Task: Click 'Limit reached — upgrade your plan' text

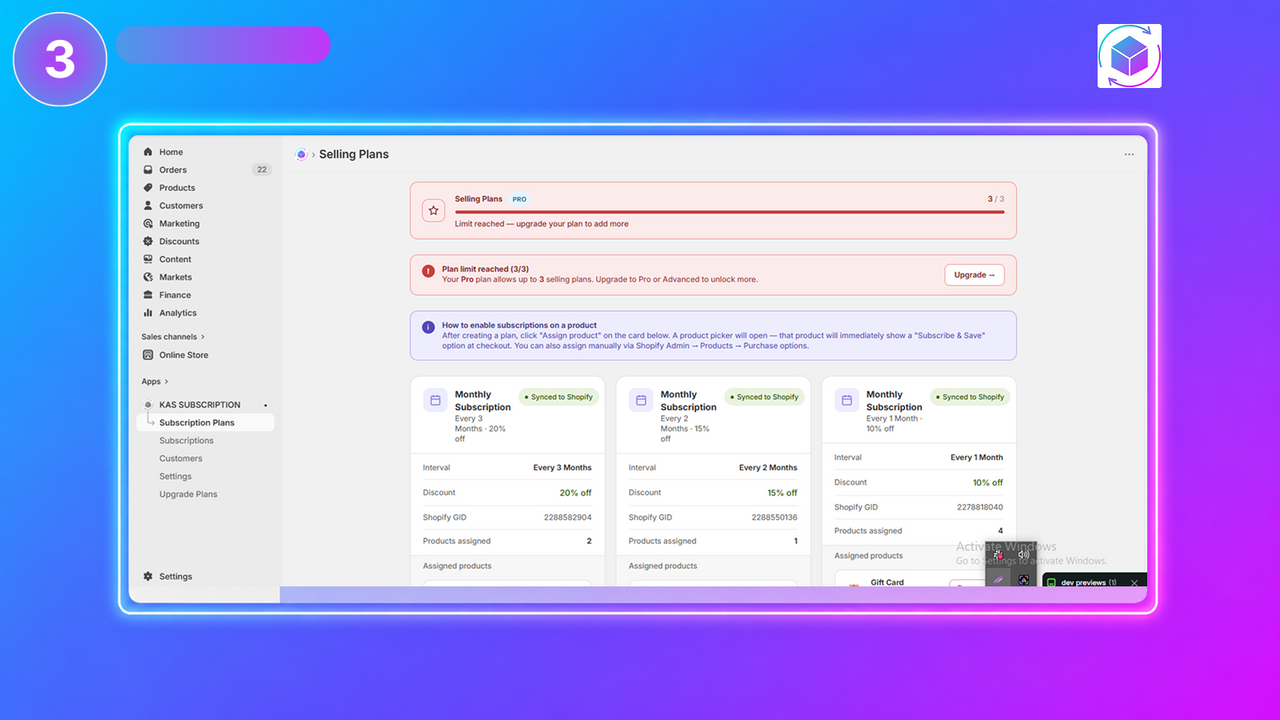Action: tap(542, 224)
